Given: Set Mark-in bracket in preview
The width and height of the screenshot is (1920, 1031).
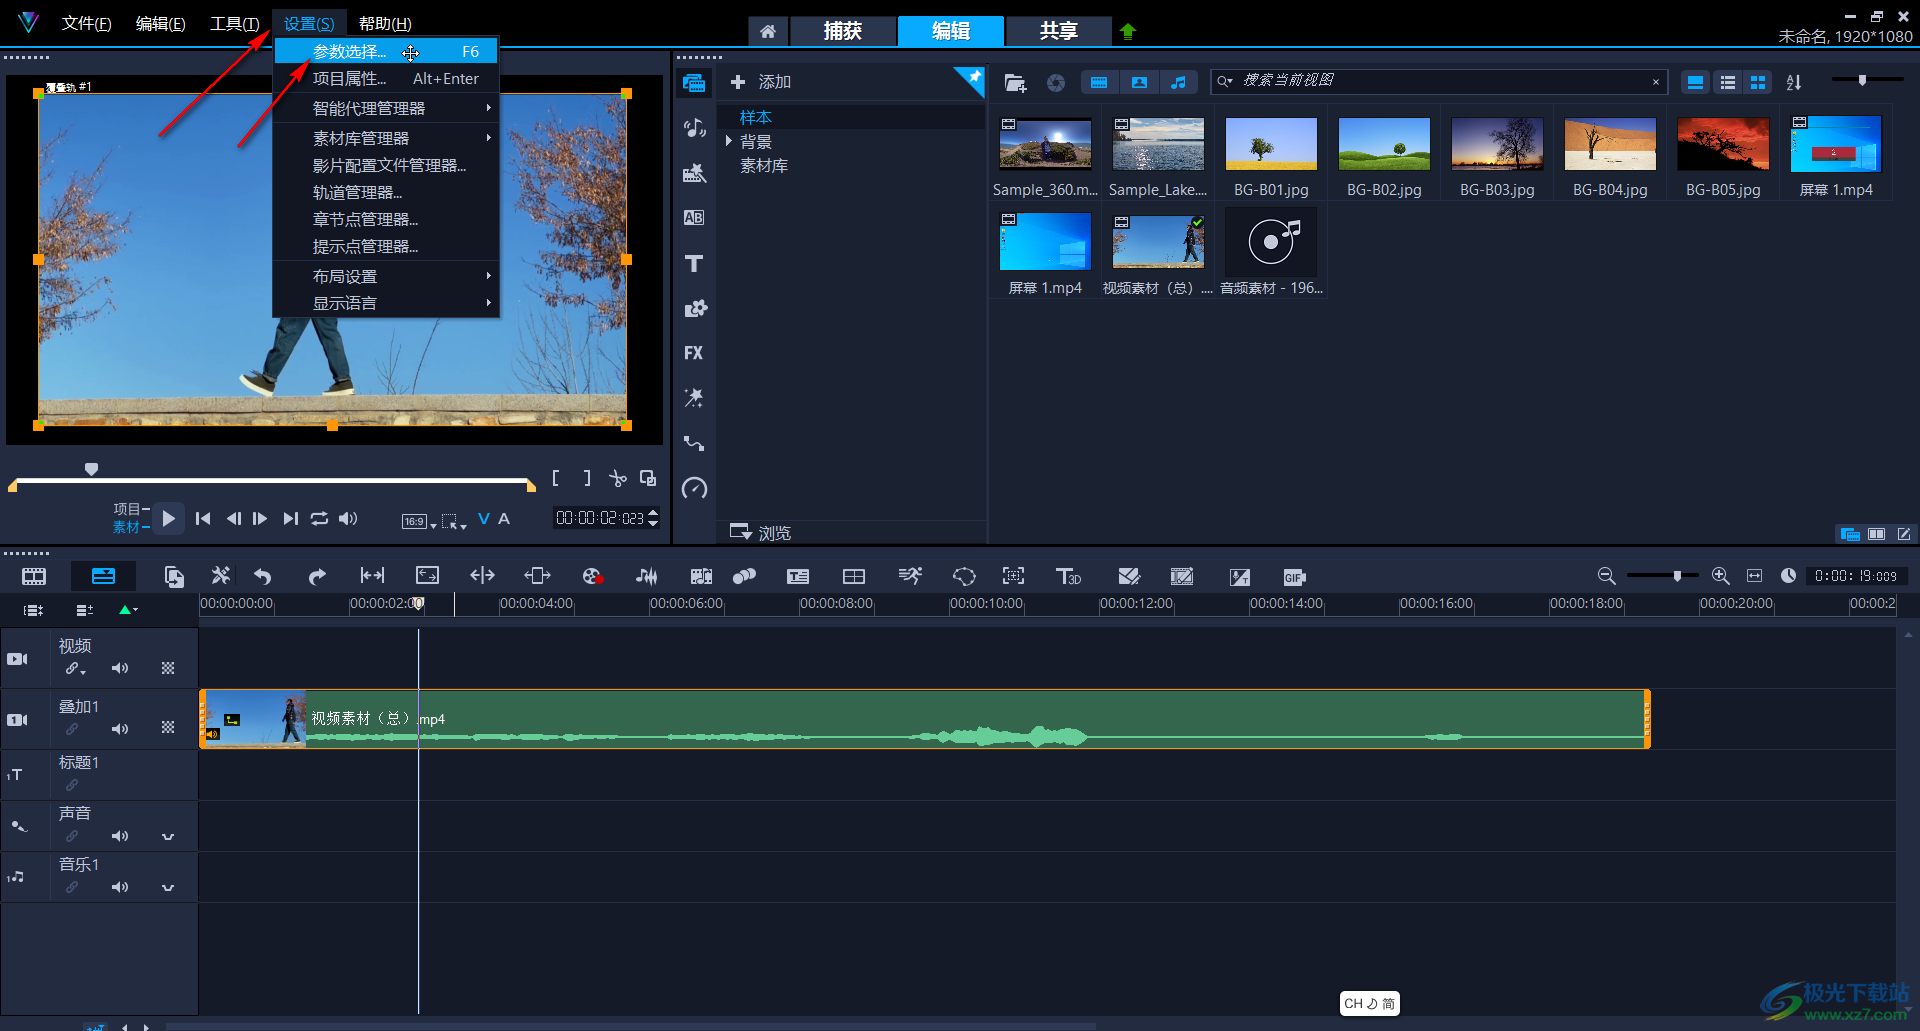Looking at the screenshot, I should tap(556, 478).
